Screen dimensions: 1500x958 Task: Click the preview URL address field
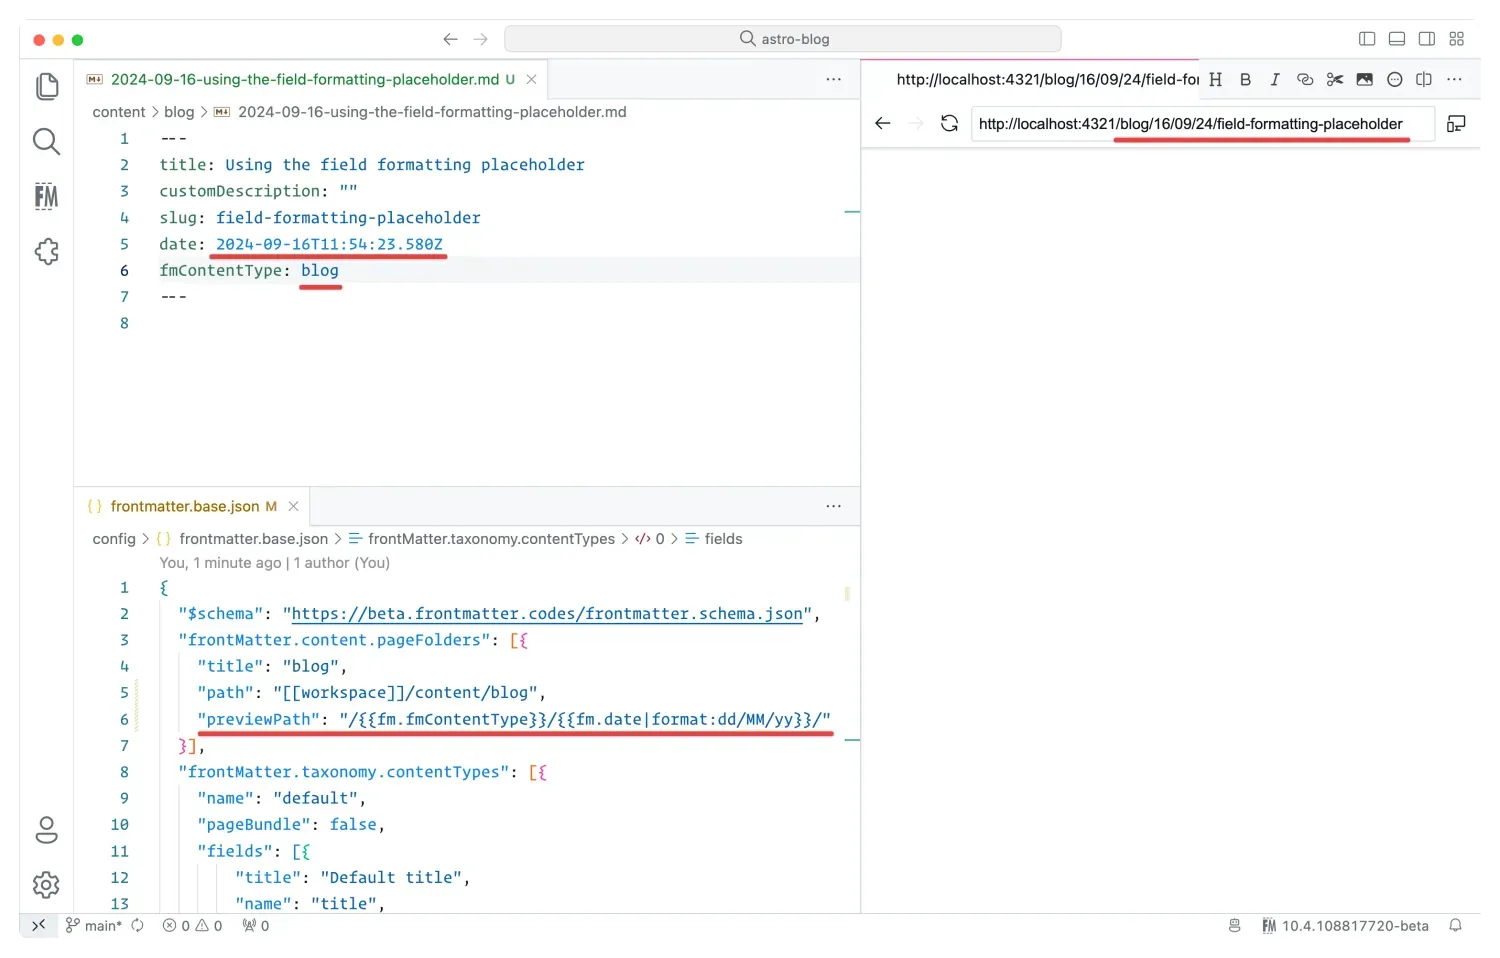click(x=1203, y=124)
